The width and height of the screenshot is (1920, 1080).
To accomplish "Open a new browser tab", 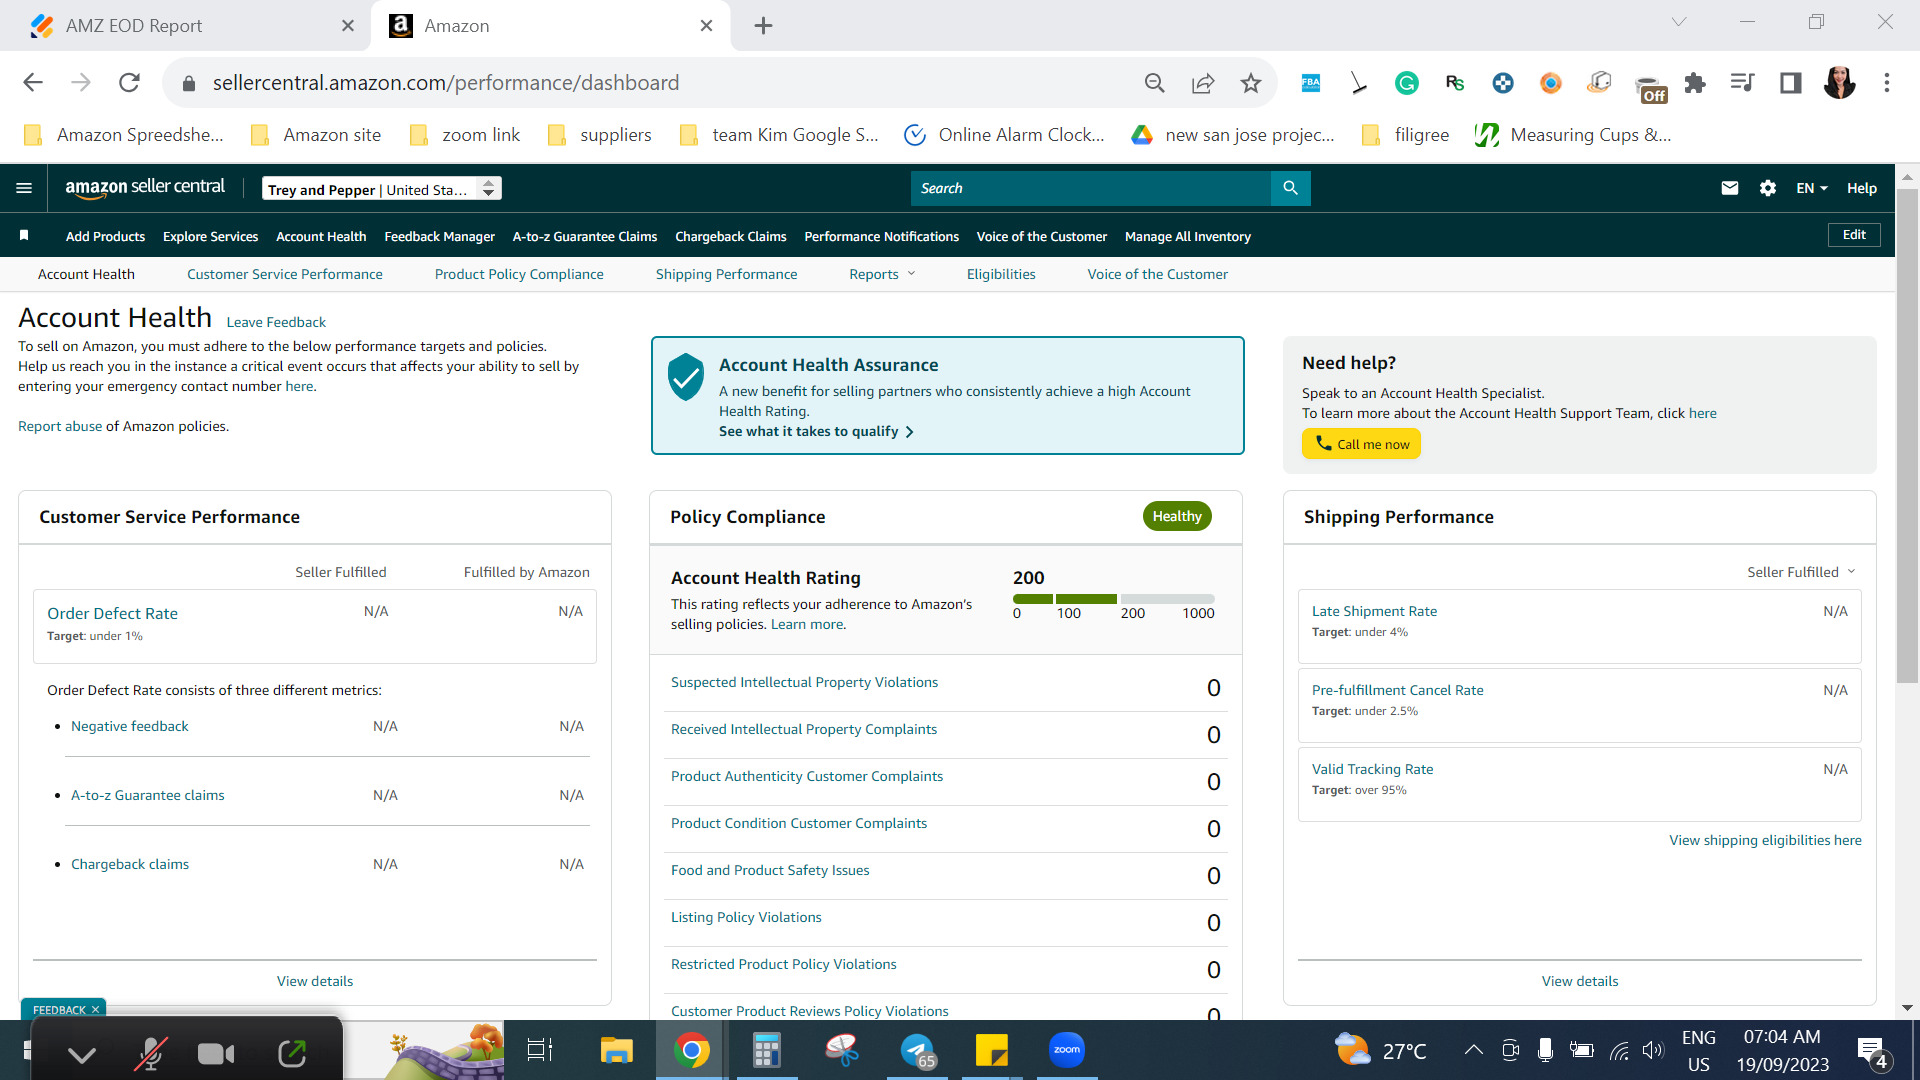I will coord(763,26).
